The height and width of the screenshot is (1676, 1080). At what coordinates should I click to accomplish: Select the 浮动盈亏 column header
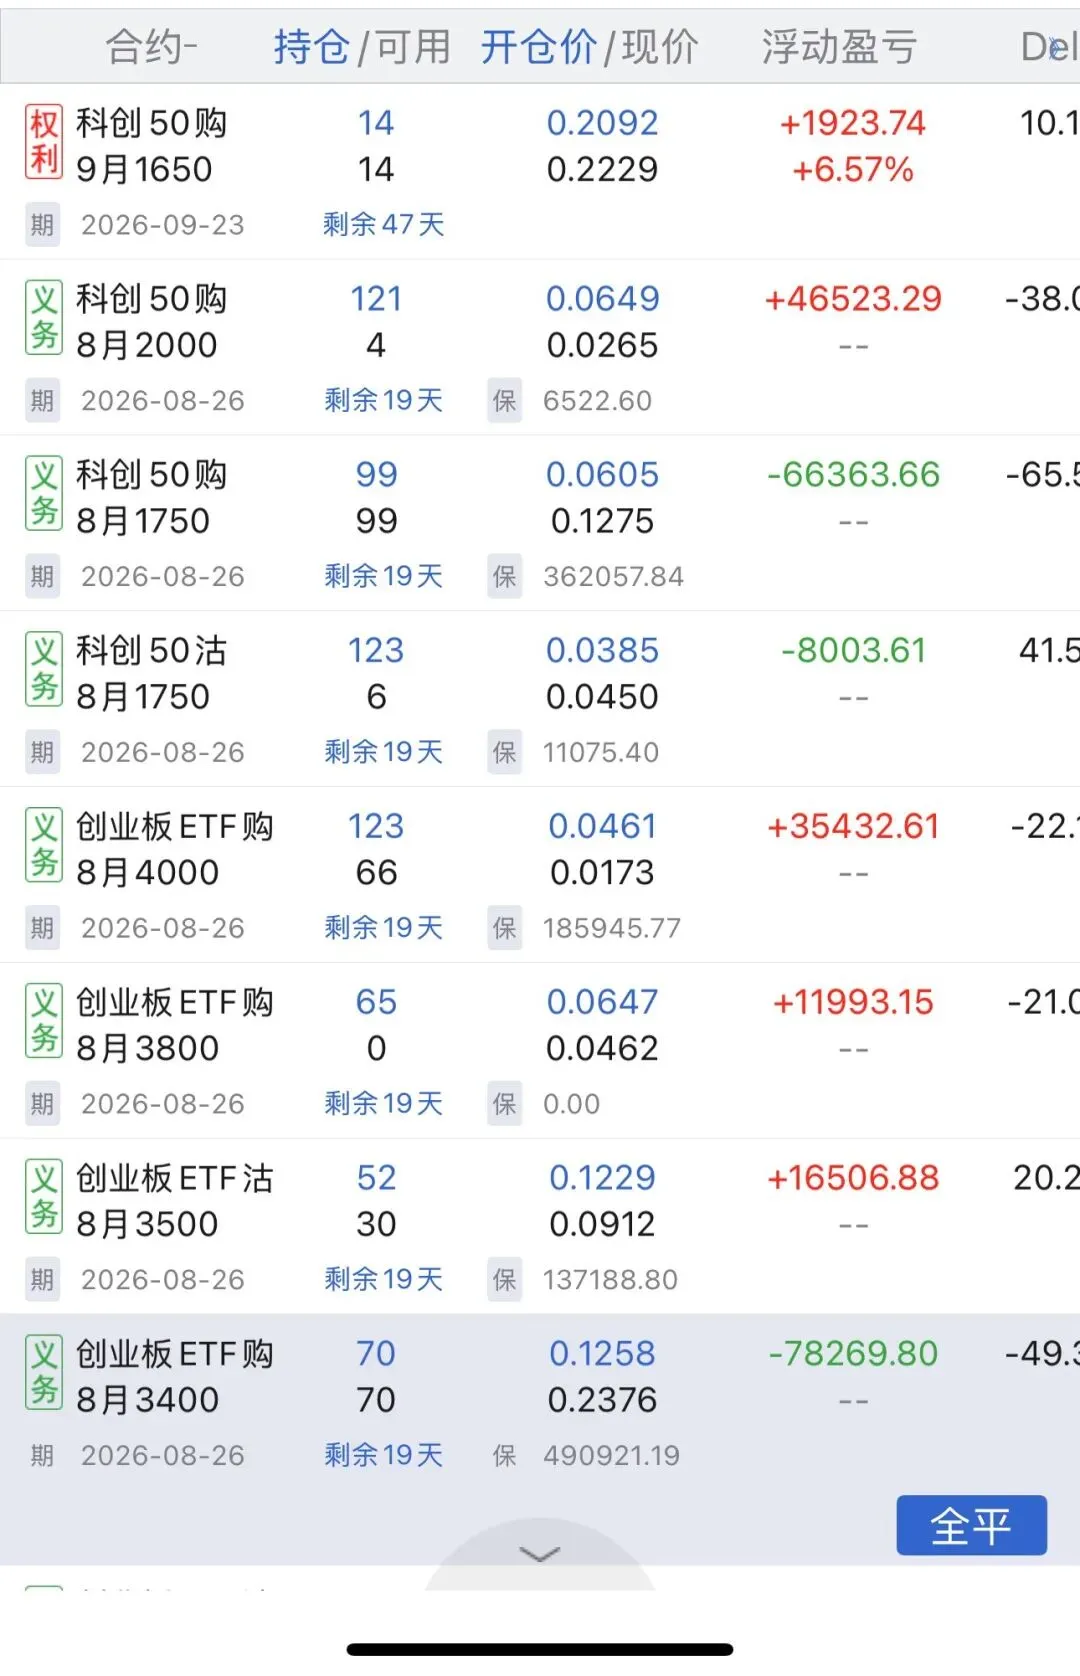(x=839, y=47)
